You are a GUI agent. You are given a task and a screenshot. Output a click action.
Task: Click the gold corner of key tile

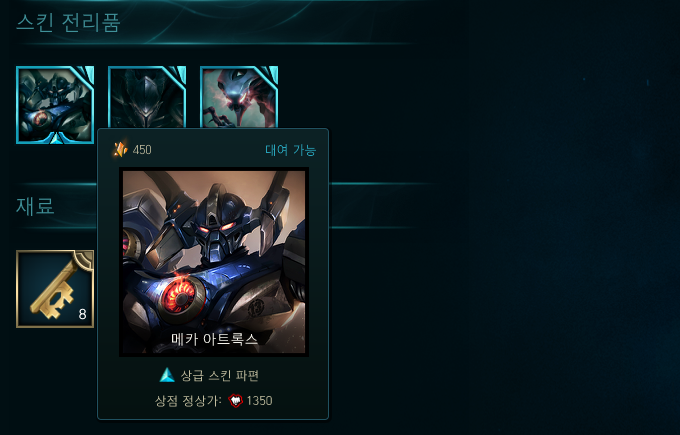(x=85, y=259)
